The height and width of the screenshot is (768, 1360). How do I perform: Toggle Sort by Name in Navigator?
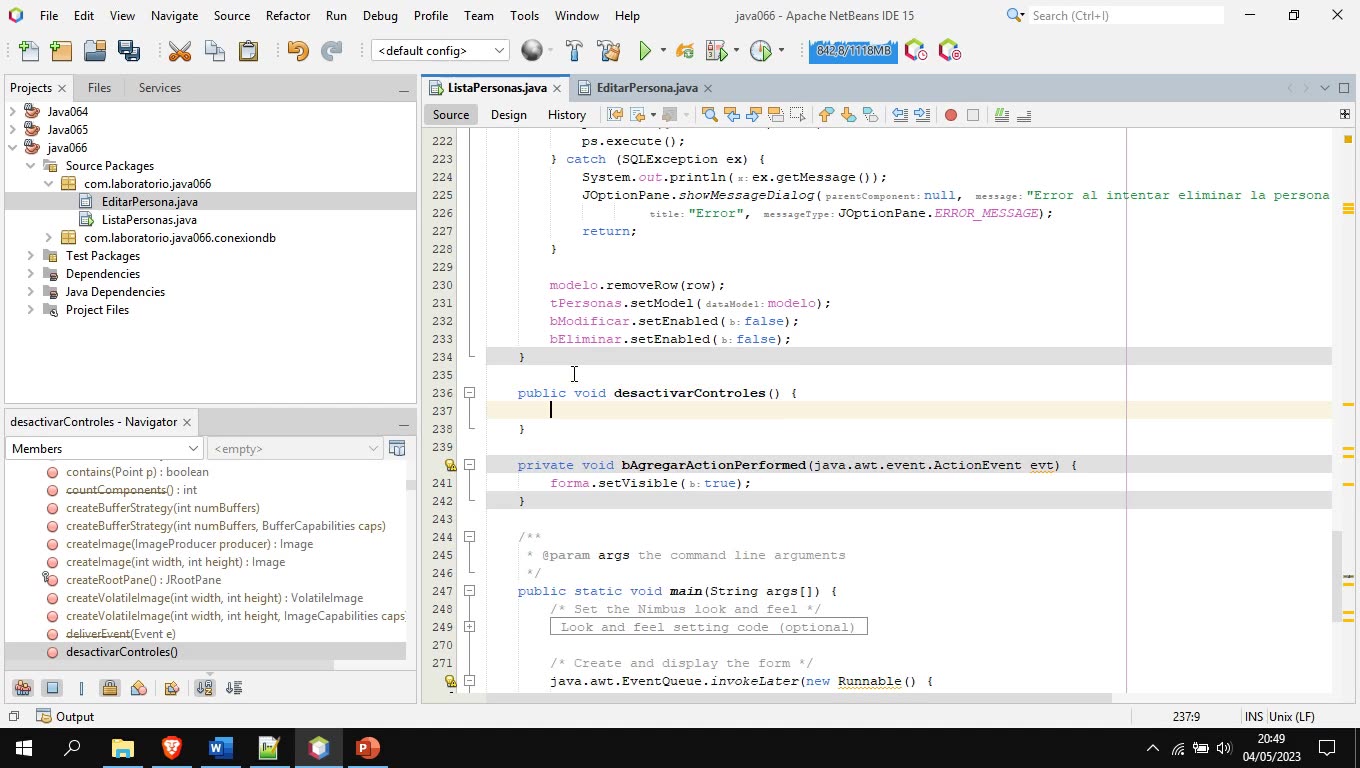[204, 688]
